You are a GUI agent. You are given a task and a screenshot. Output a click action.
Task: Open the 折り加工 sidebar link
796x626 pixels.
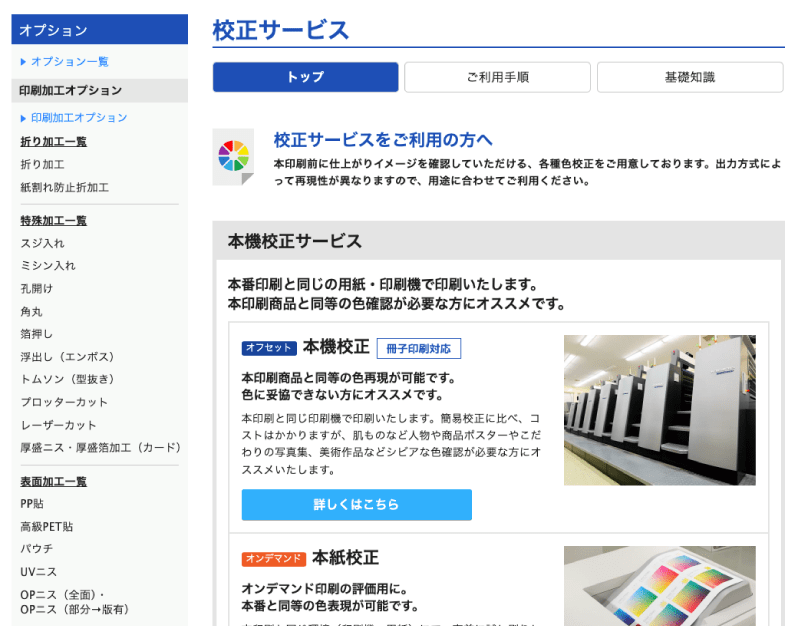tap(42, 164)
